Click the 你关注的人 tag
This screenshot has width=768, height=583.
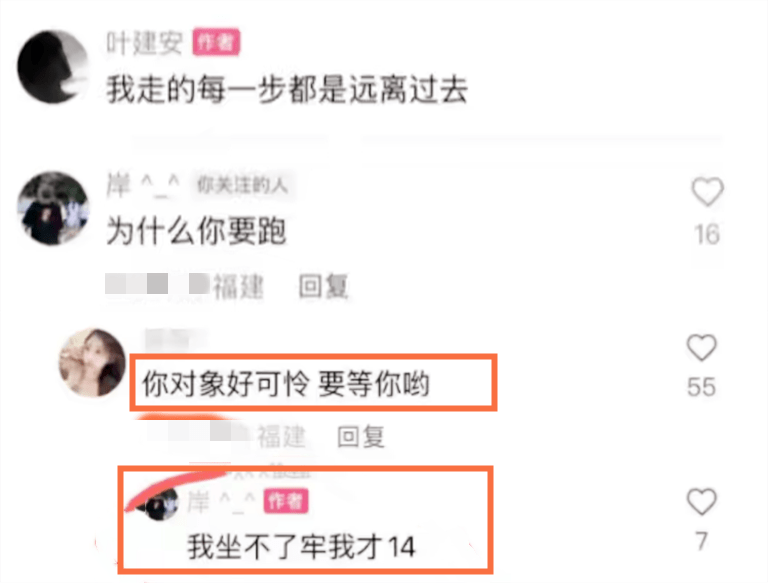pos(242,185)
